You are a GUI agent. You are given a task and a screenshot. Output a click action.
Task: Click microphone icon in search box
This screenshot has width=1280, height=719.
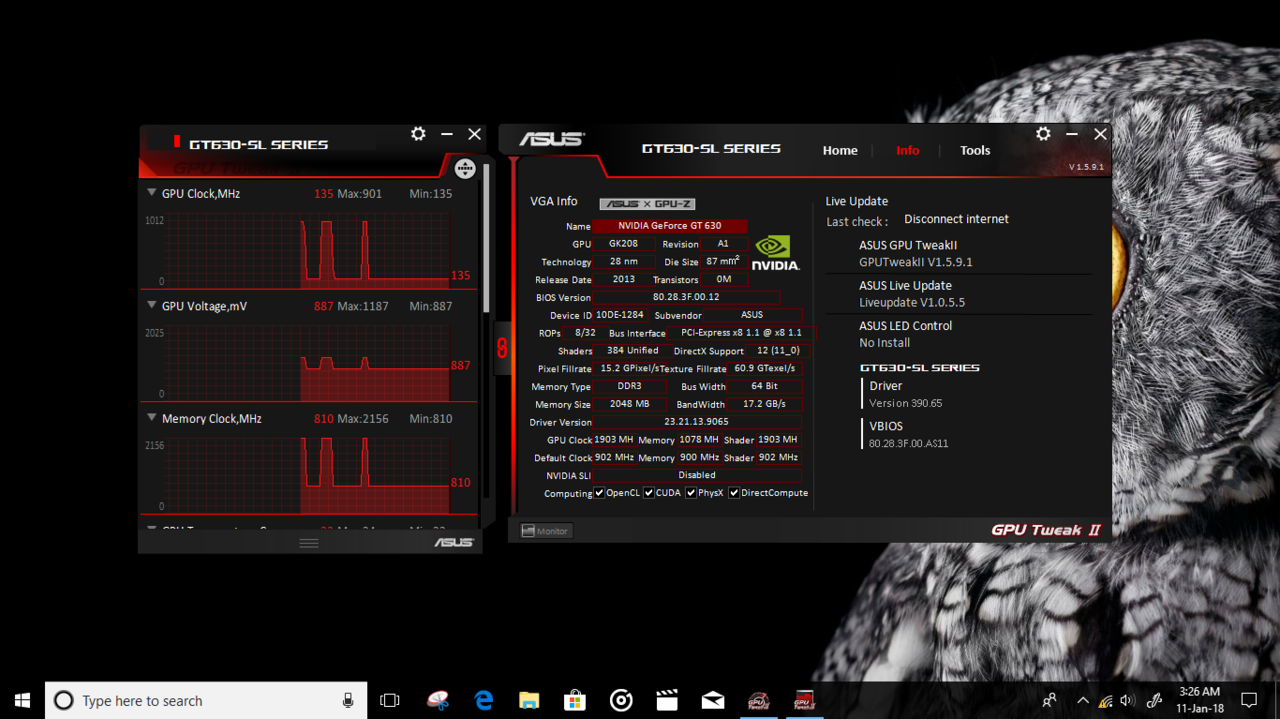[x=348, y=700]
